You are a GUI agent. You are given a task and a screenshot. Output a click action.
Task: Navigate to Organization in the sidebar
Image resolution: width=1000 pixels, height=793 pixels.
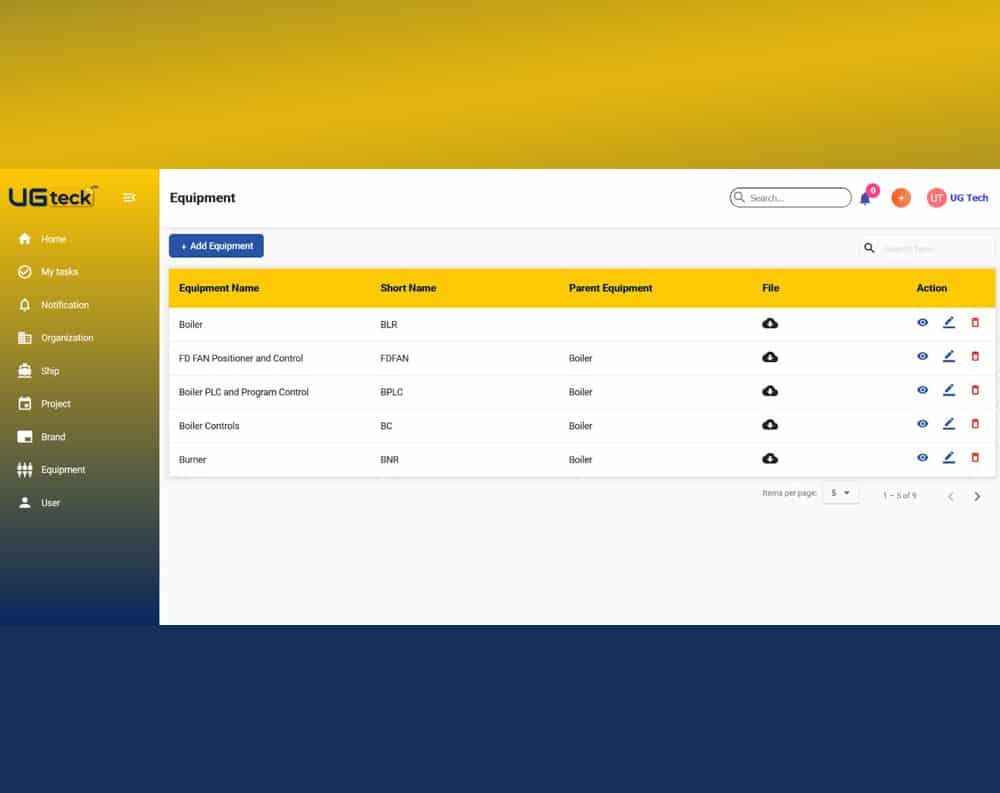66,338
